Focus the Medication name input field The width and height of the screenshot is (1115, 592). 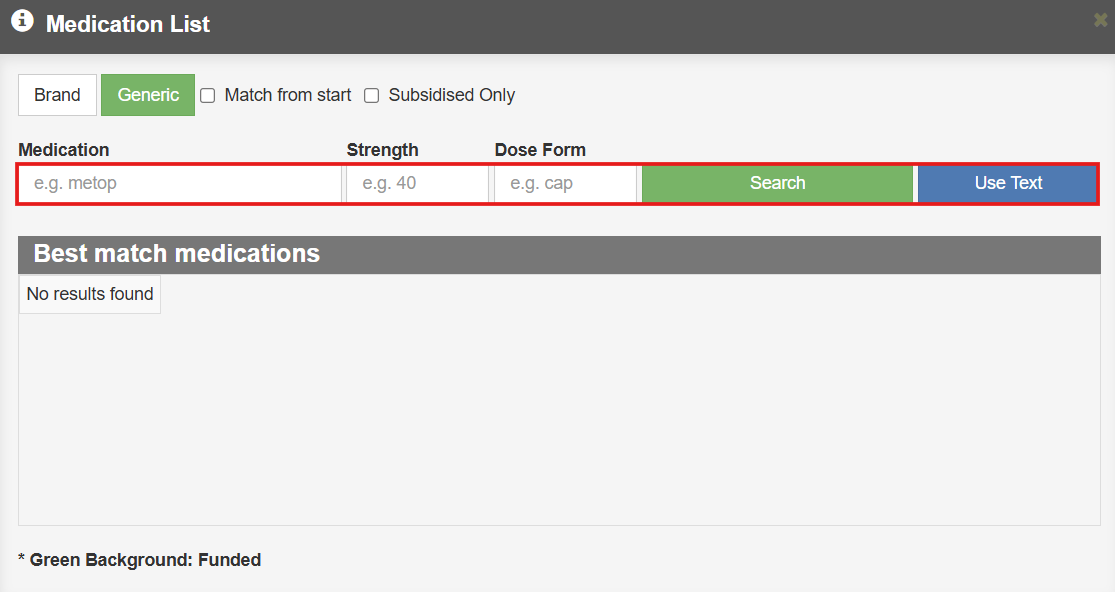pyautogui.click(x=180, y=184)
